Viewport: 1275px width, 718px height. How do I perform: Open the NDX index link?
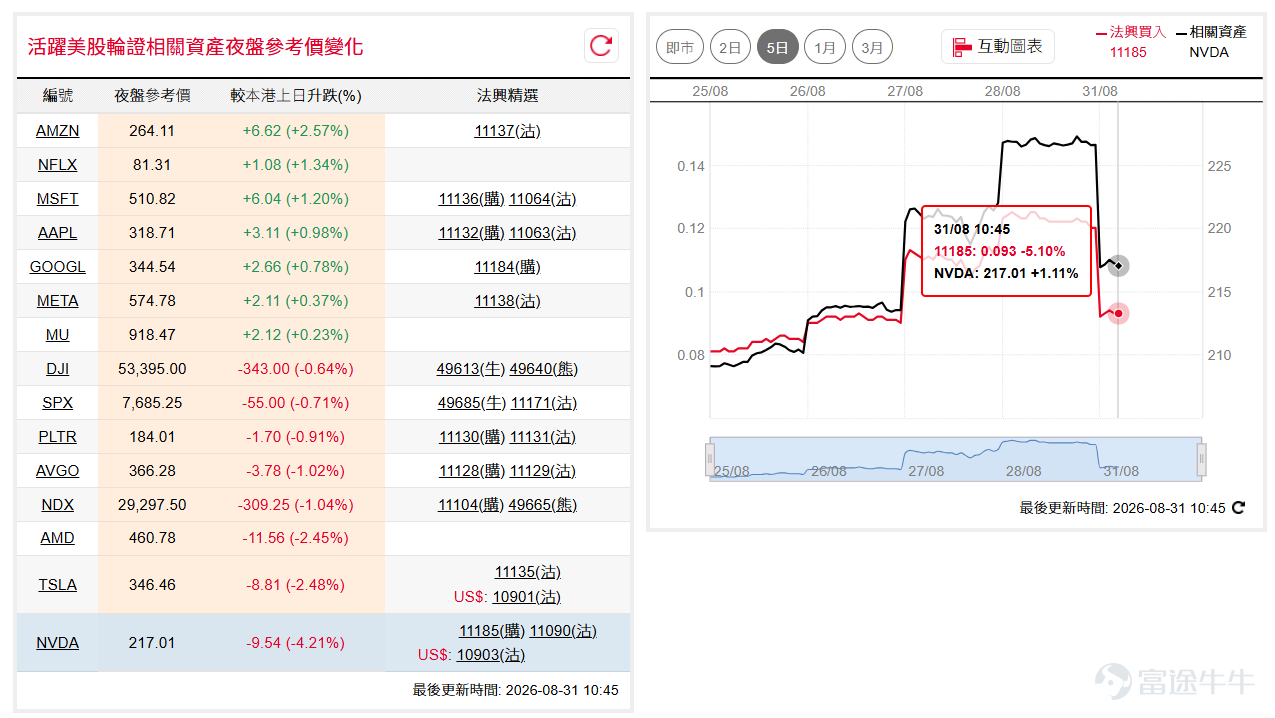(57, 505)
